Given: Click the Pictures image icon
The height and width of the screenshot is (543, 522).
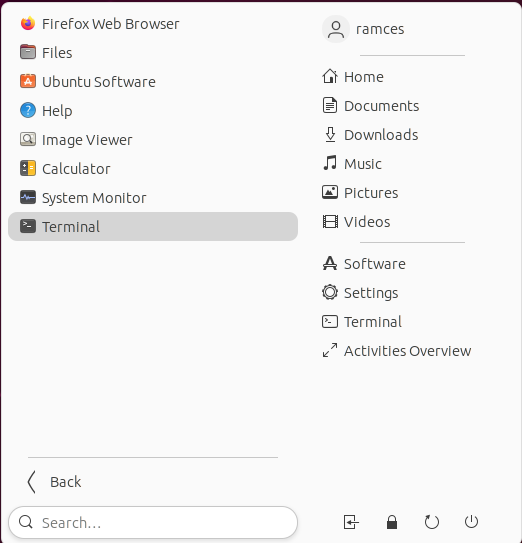Looking at the screenshot, I should [330, 192].
